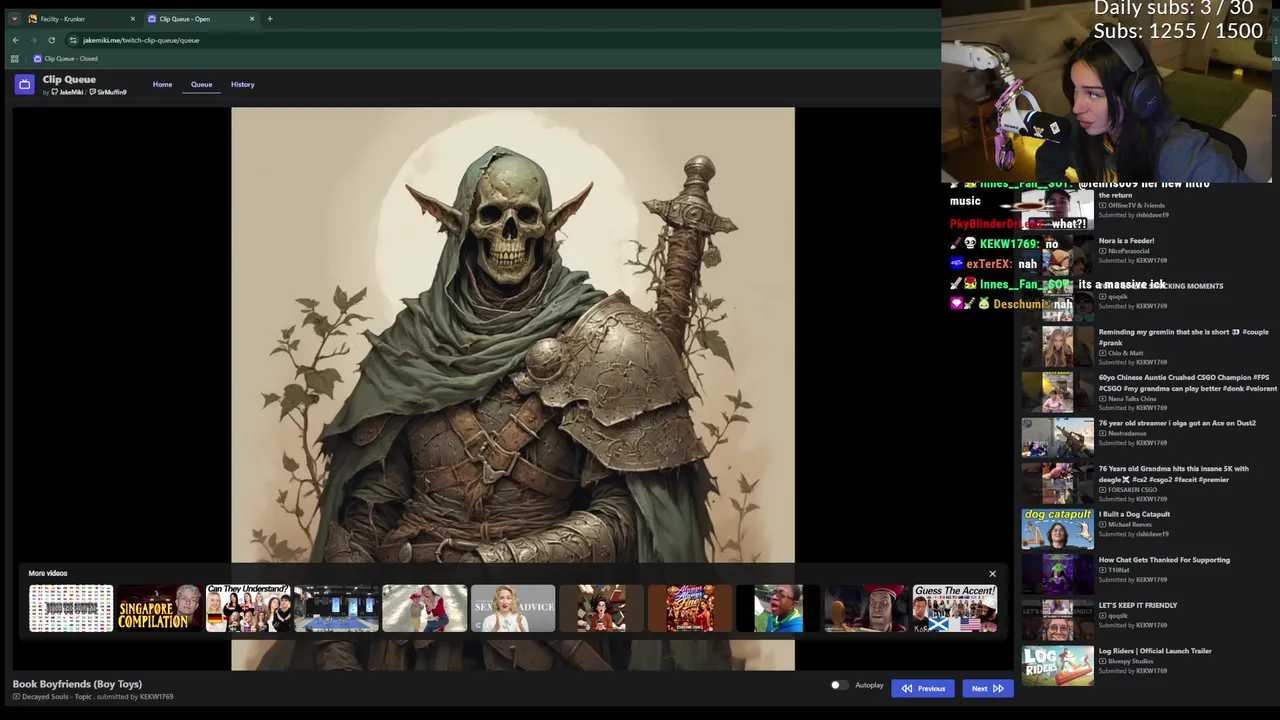Click the Decayed Souls - Topic channel name
Image resolution: width=1280 pixels, height=720 pixels.
(56, 696)
